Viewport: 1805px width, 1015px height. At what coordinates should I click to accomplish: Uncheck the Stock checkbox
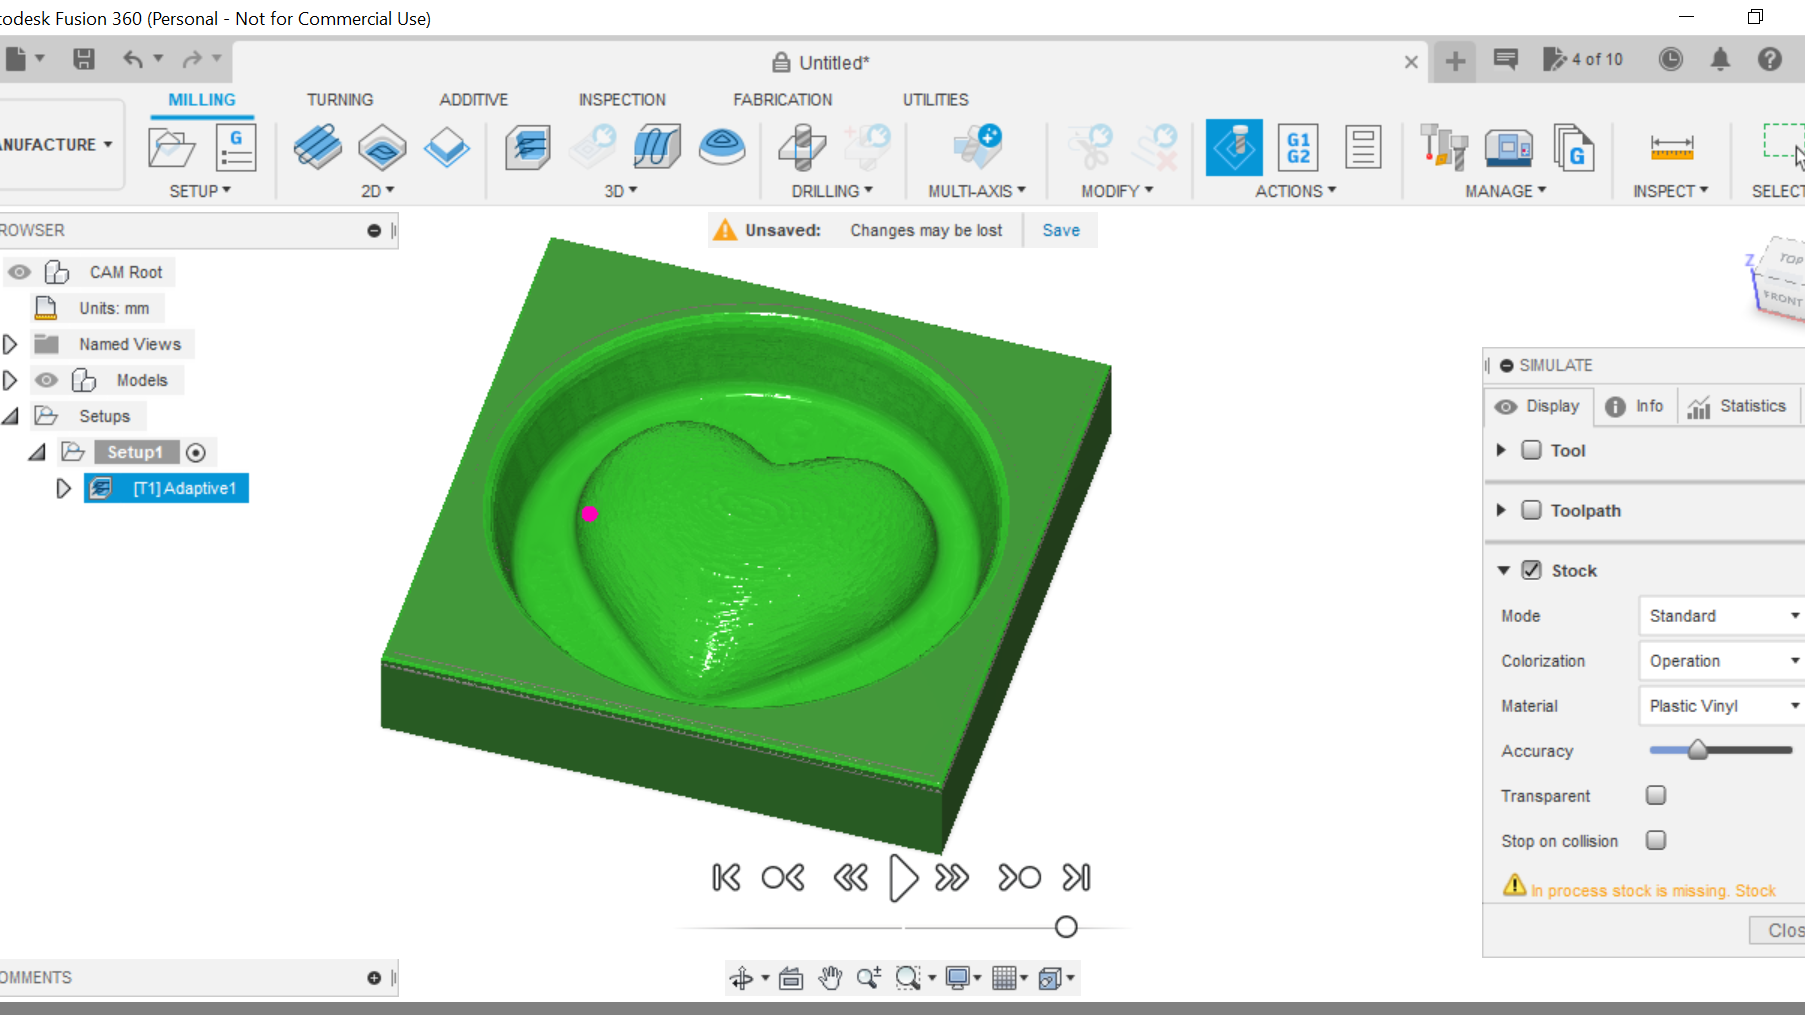1531,570
